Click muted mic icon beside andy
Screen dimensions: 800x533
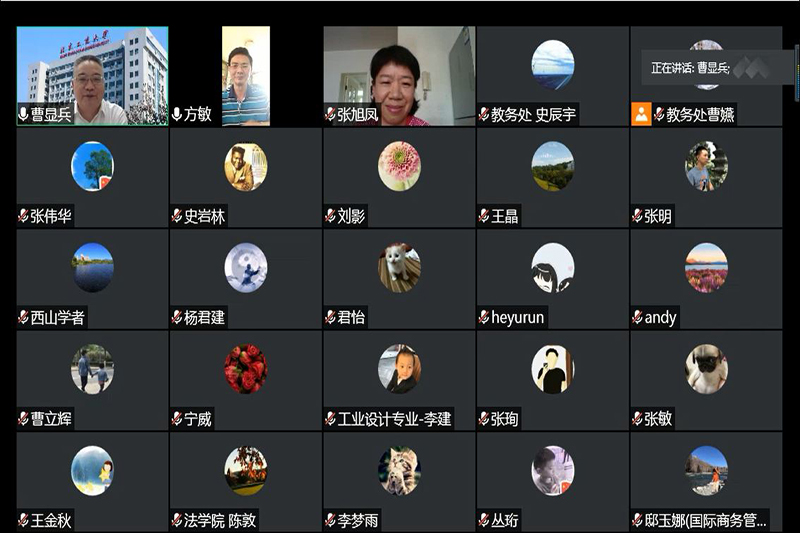click(x=637, y=317)
